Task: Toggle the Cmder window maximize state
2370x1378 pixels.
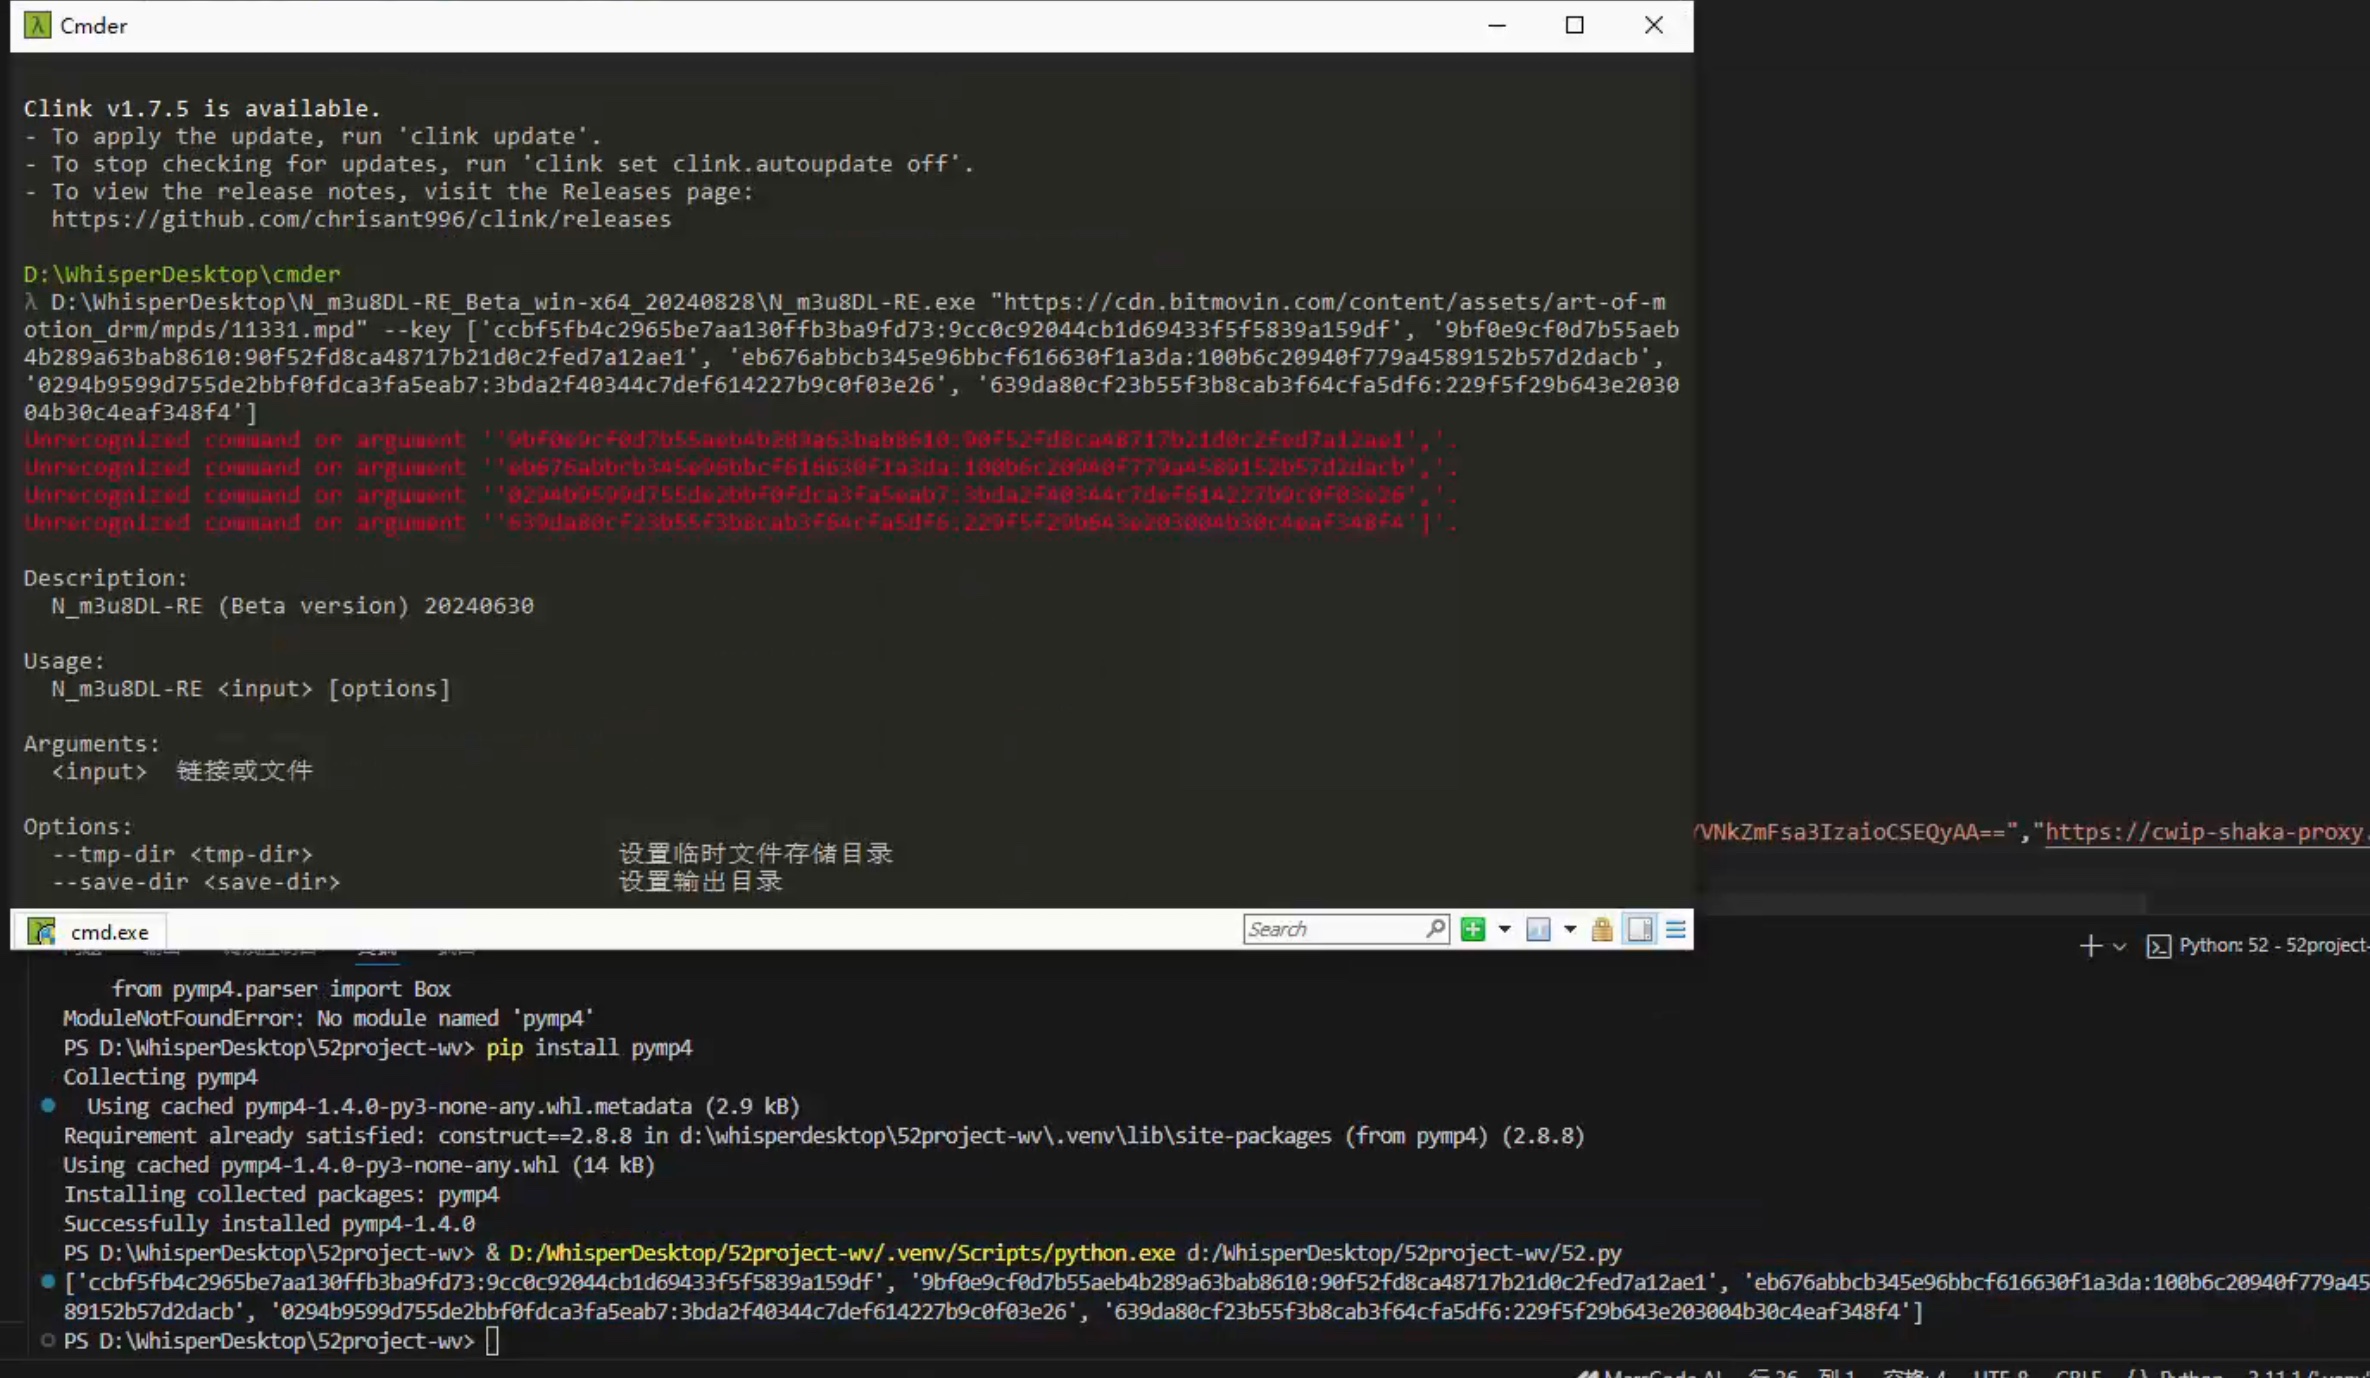Action: pos(1571,25)
